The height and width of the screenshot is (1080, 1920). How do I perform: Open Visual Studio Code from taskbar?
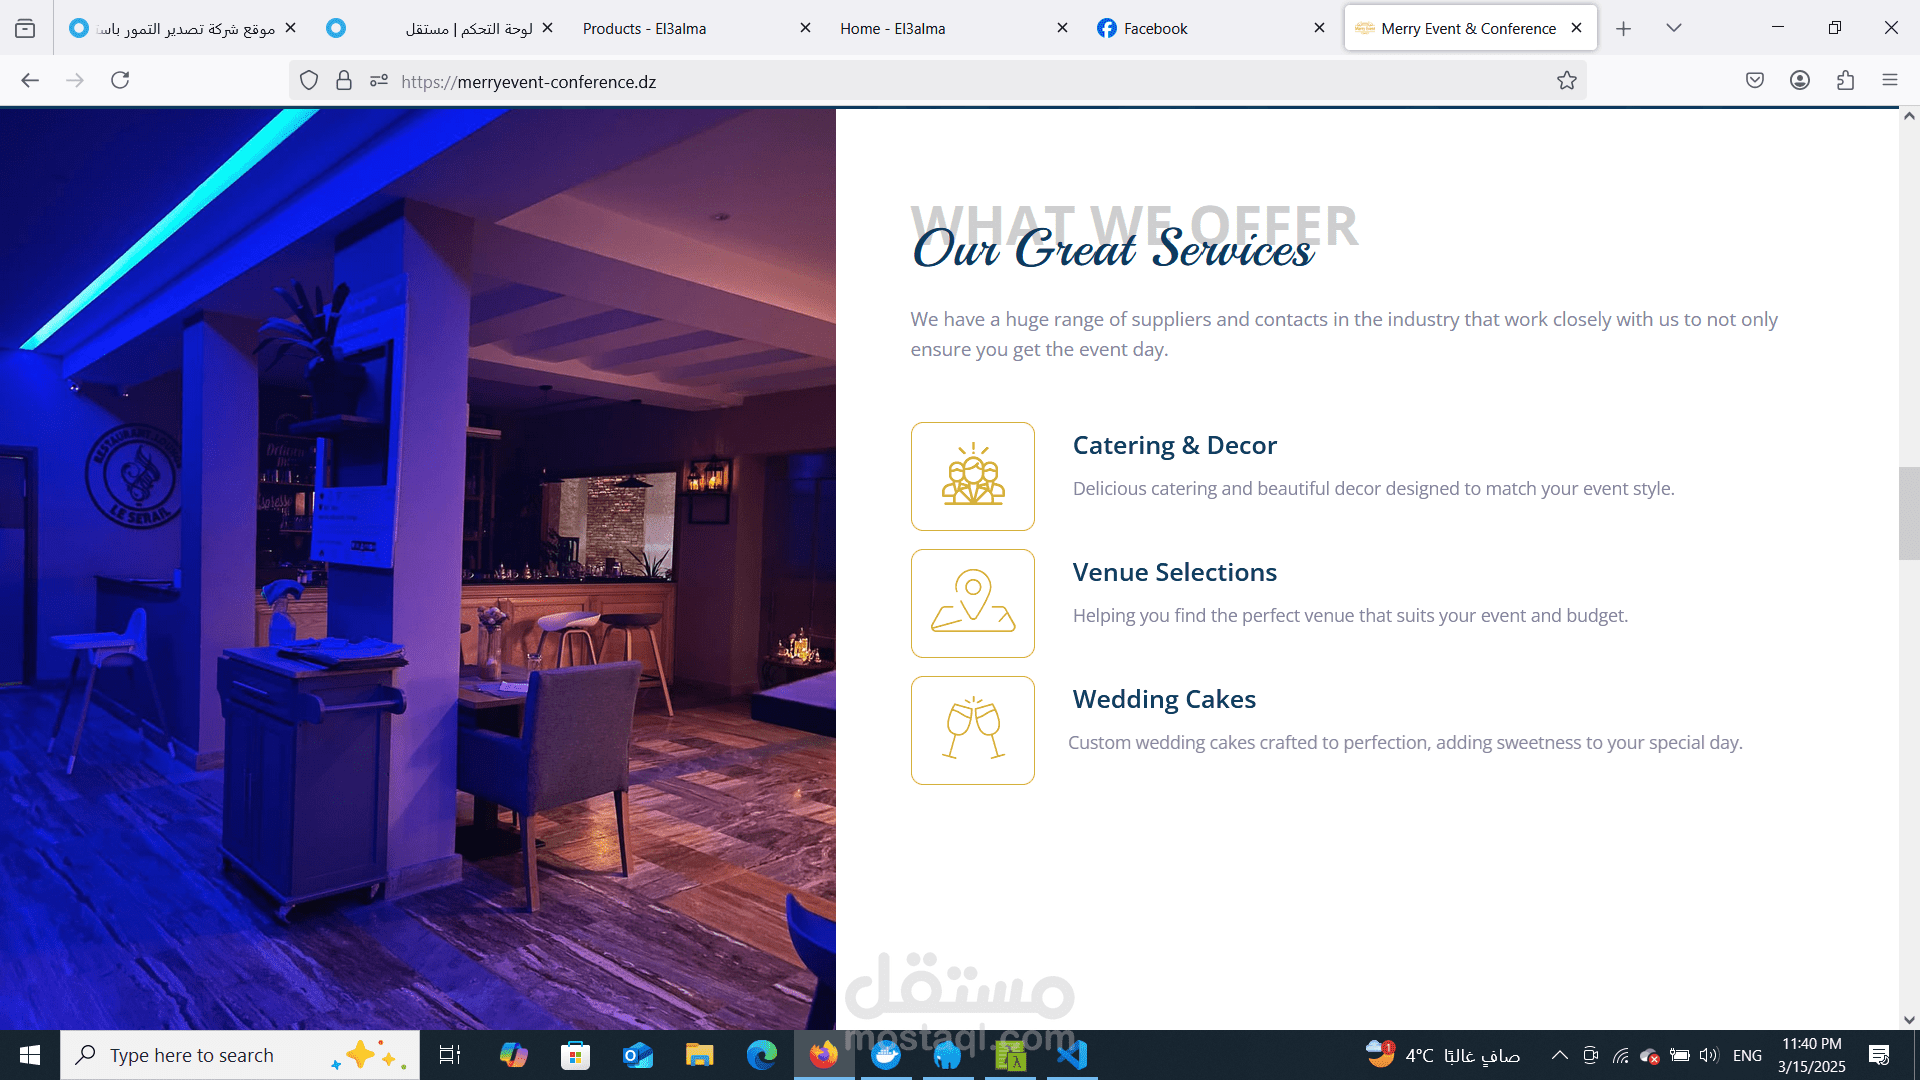(x=1071, y=1055)
